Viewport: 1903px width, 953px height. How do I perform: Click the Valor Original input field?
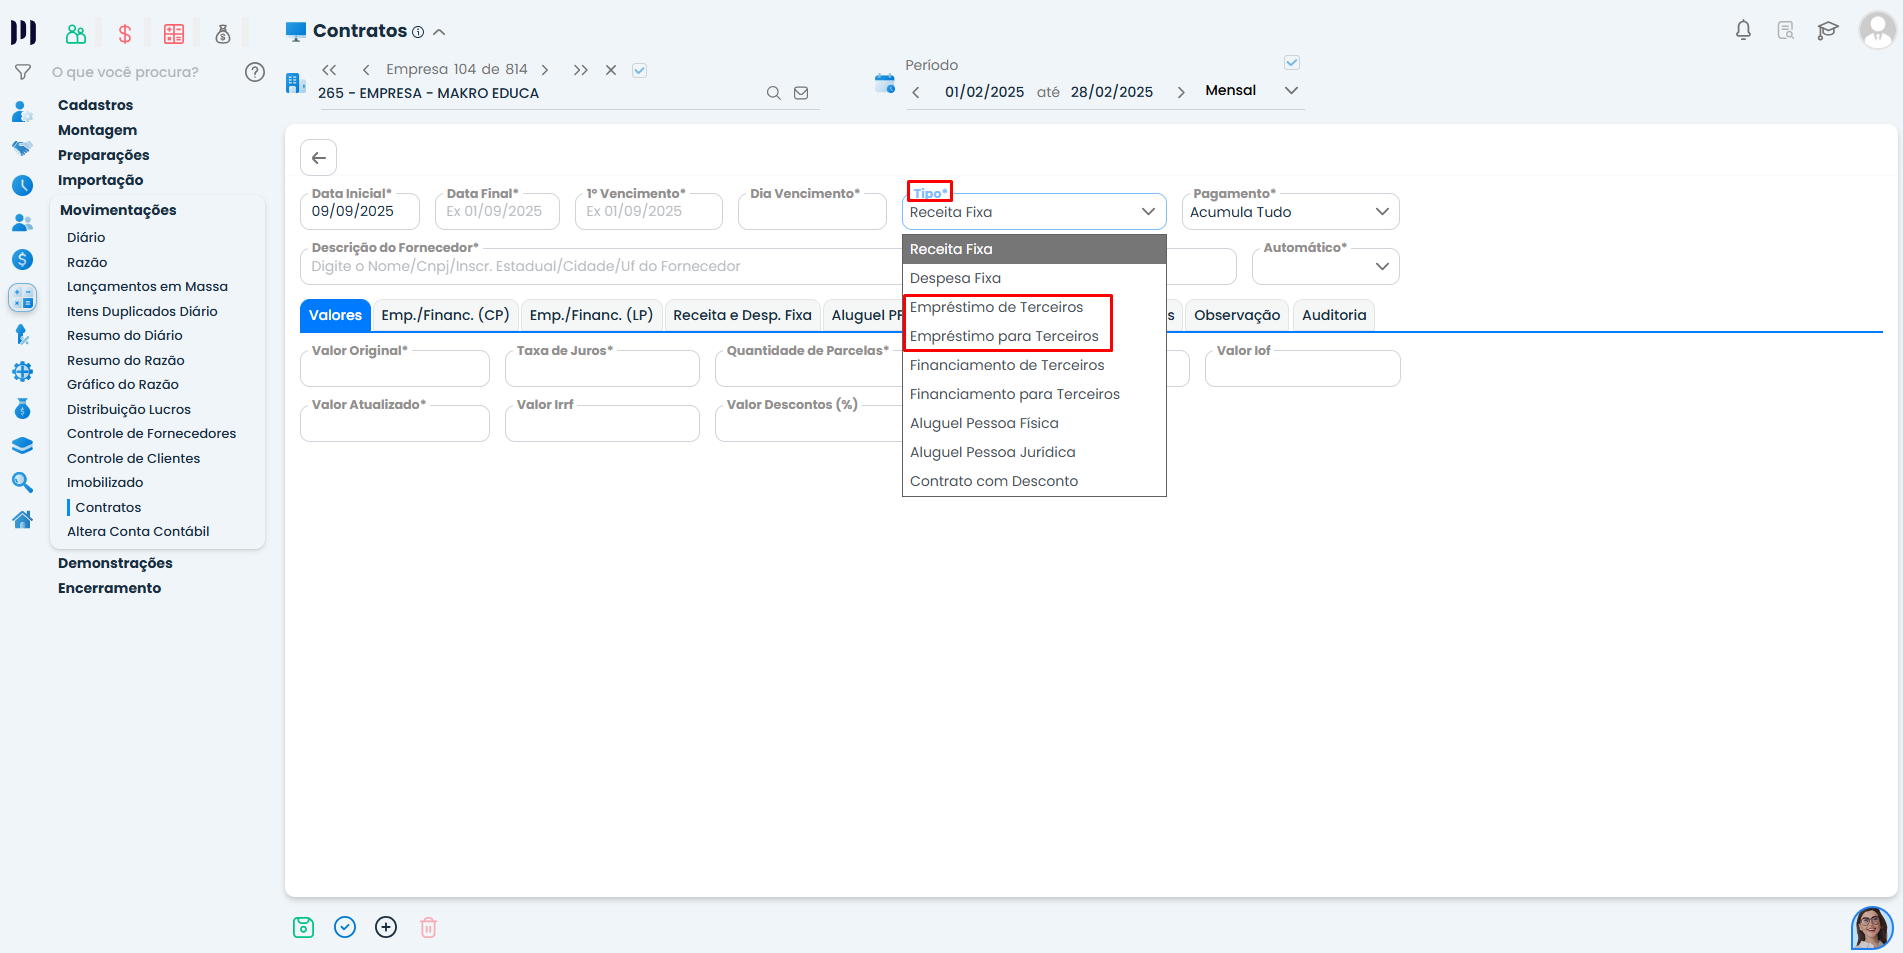point(395,371)
